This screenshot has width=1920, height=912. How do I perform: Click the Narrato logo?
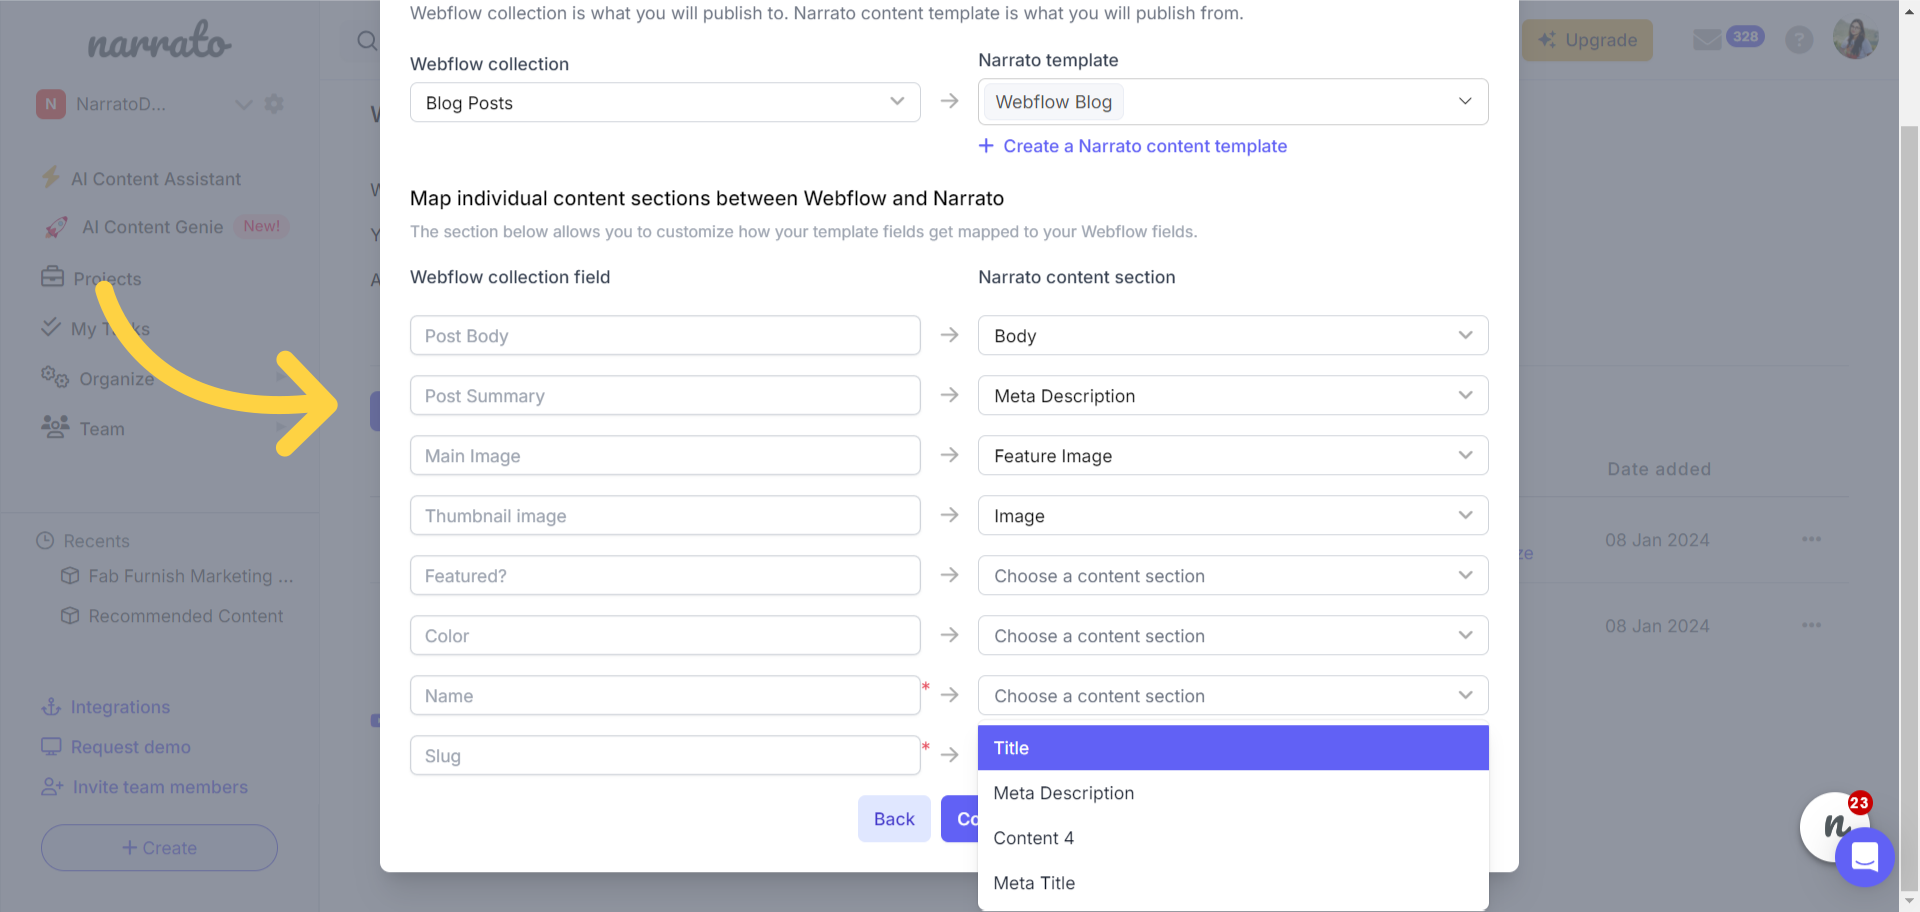159,41
